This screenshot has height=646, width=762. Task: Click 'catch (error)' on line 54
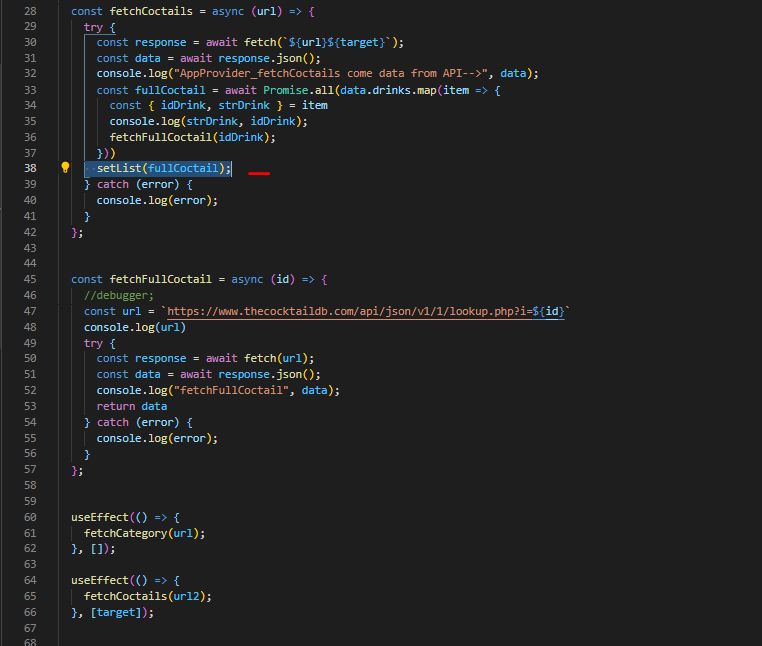138,422
